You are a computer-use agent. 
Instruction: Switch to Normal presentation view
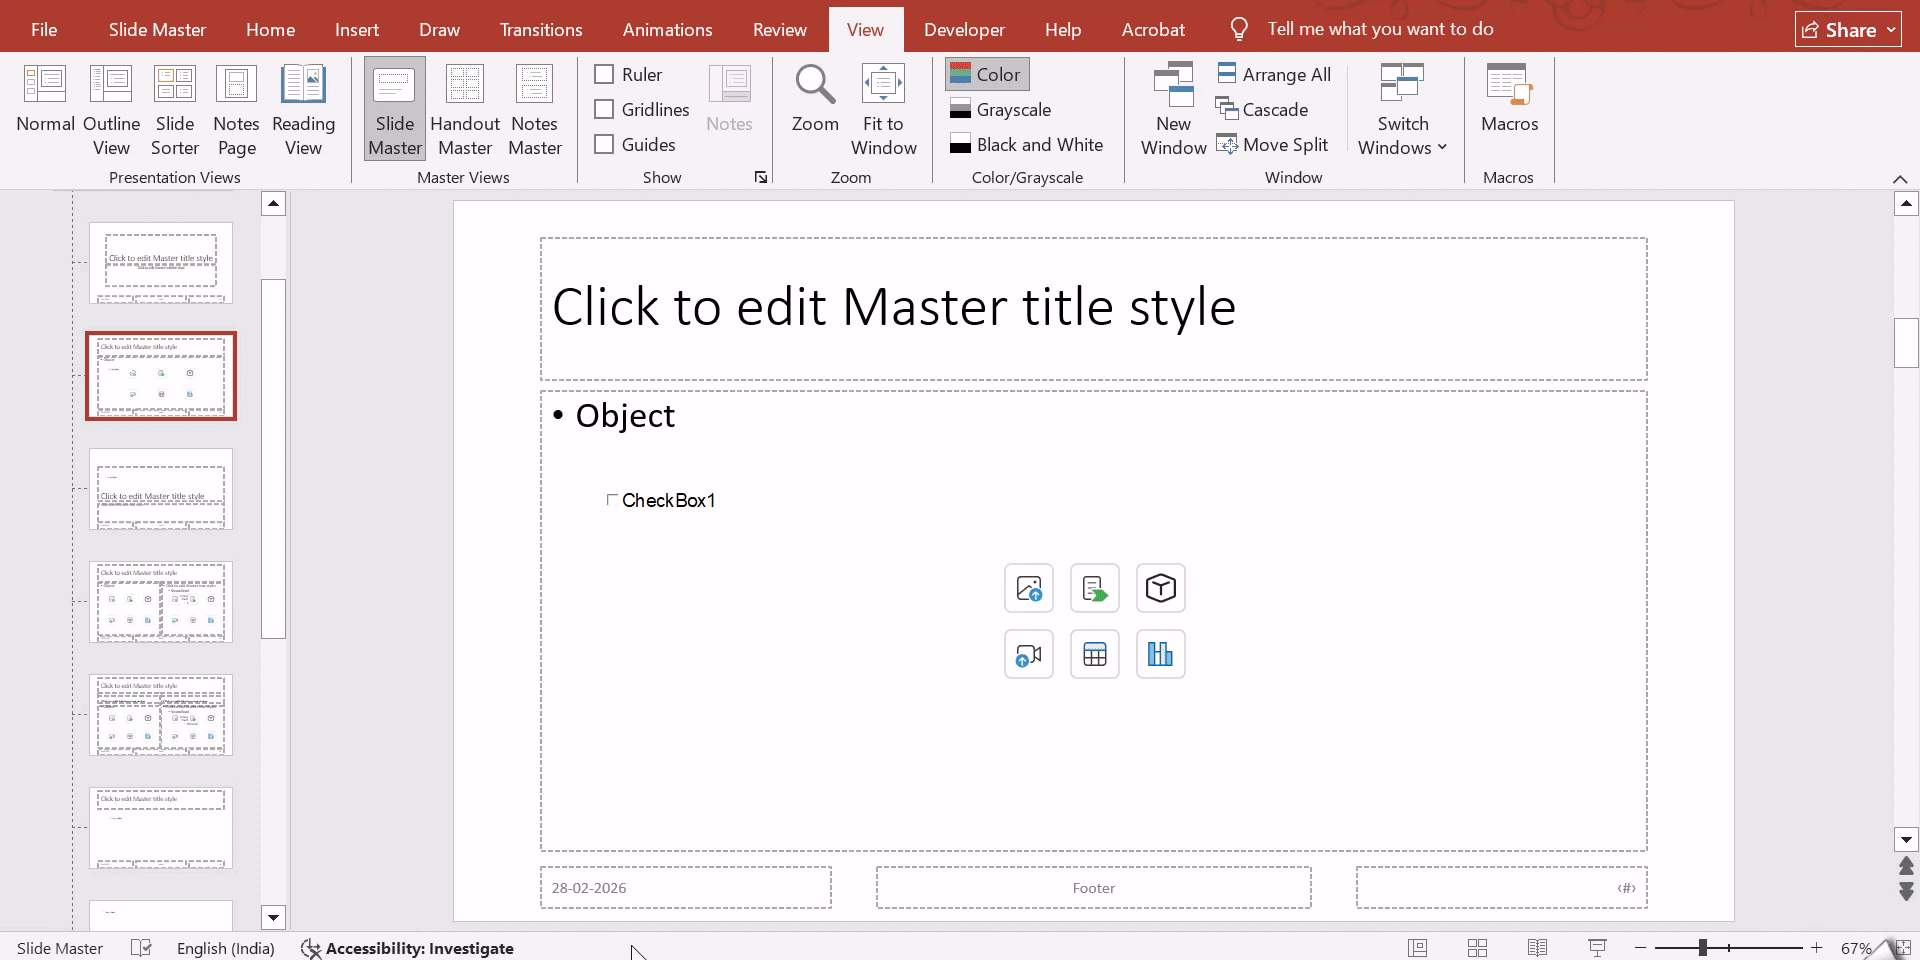[x=44, y=108]
